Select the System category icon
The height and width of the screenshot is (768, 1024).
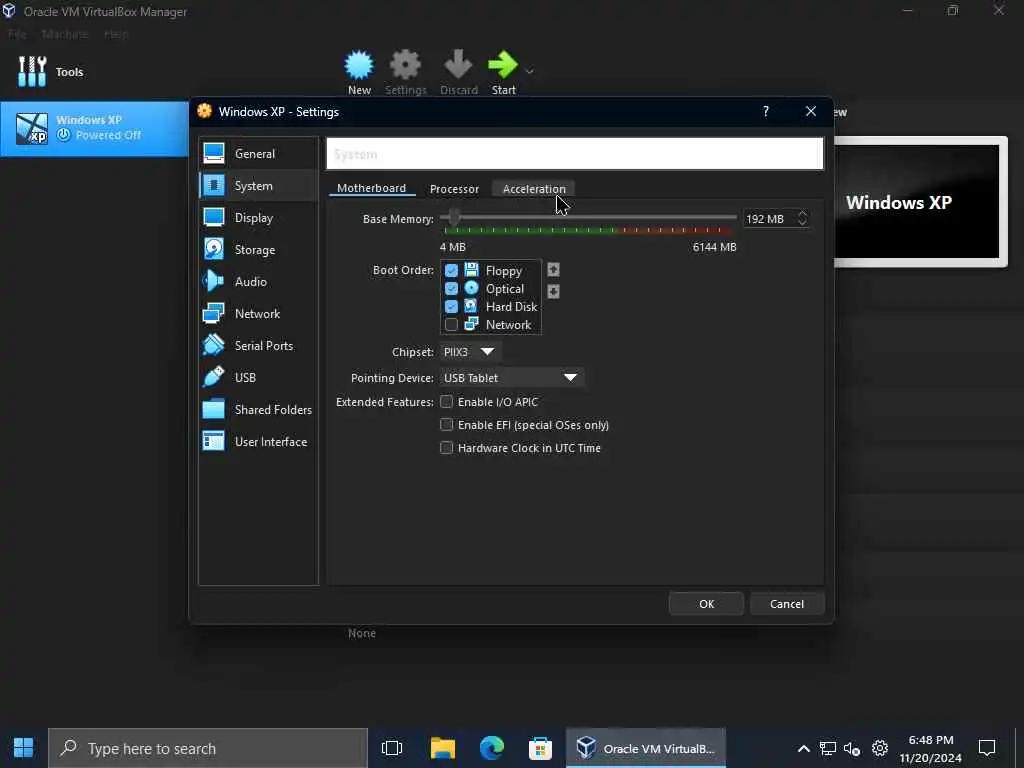[x=214, y=185]
